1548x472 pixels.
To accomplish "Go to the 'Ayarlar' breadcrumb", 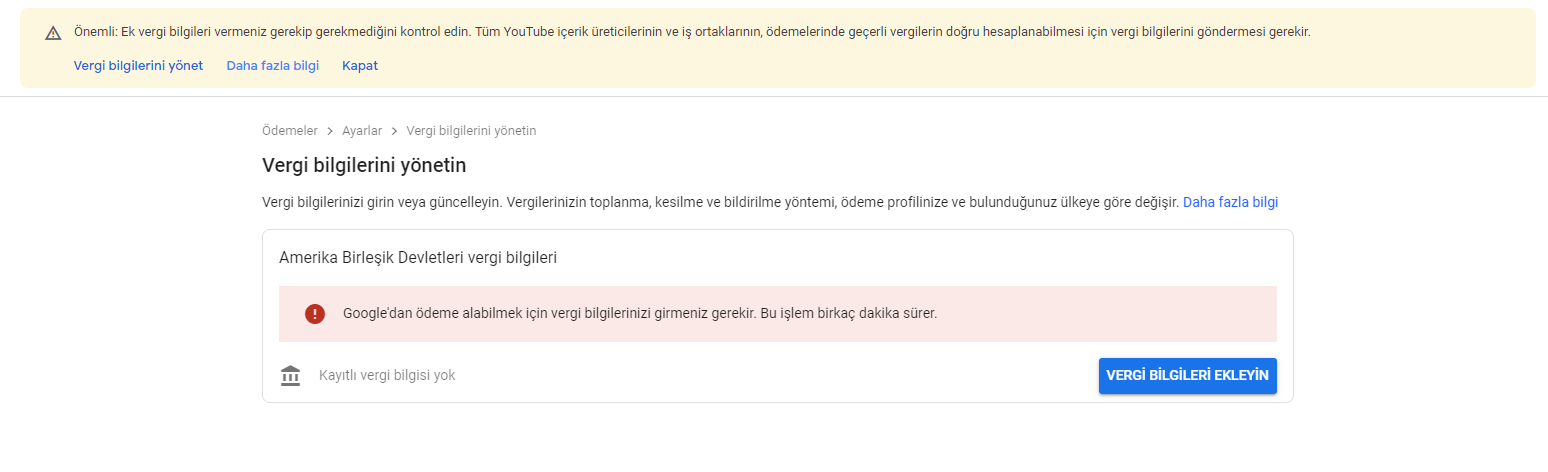I will 362,131.
